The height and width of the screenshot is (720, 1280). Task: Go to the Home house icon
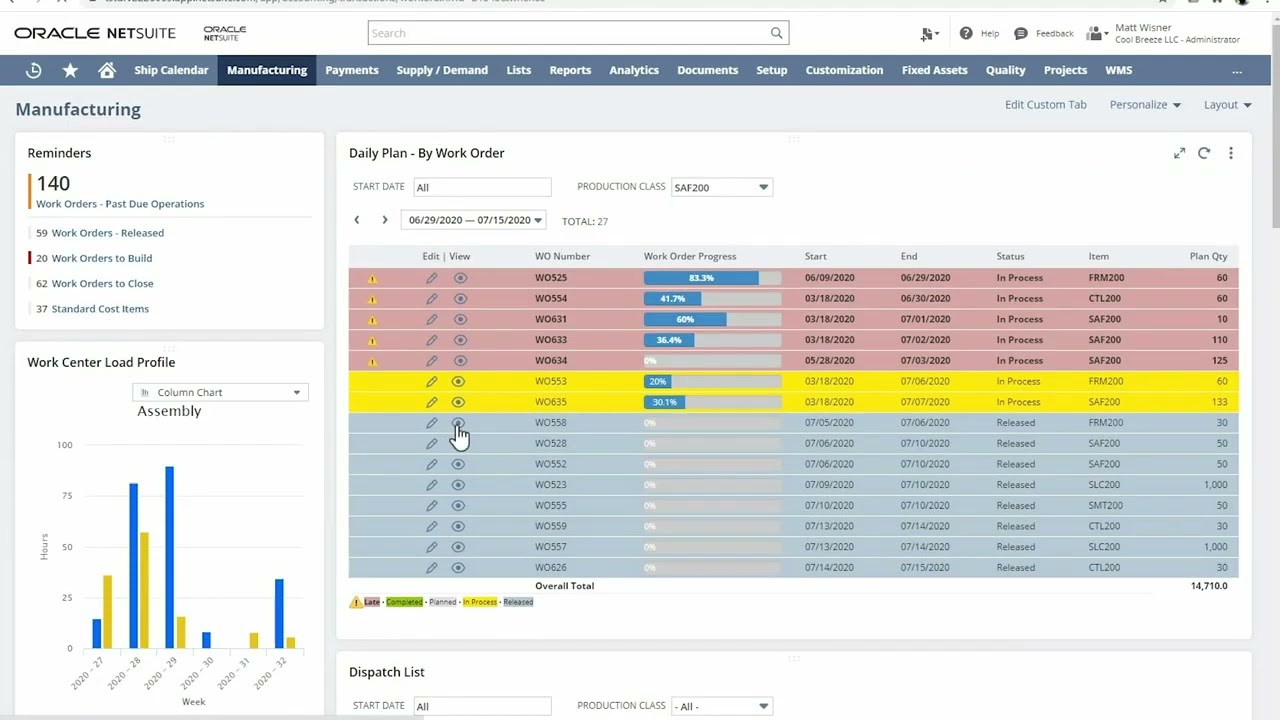pyautogui.click(x=107, y=70)
